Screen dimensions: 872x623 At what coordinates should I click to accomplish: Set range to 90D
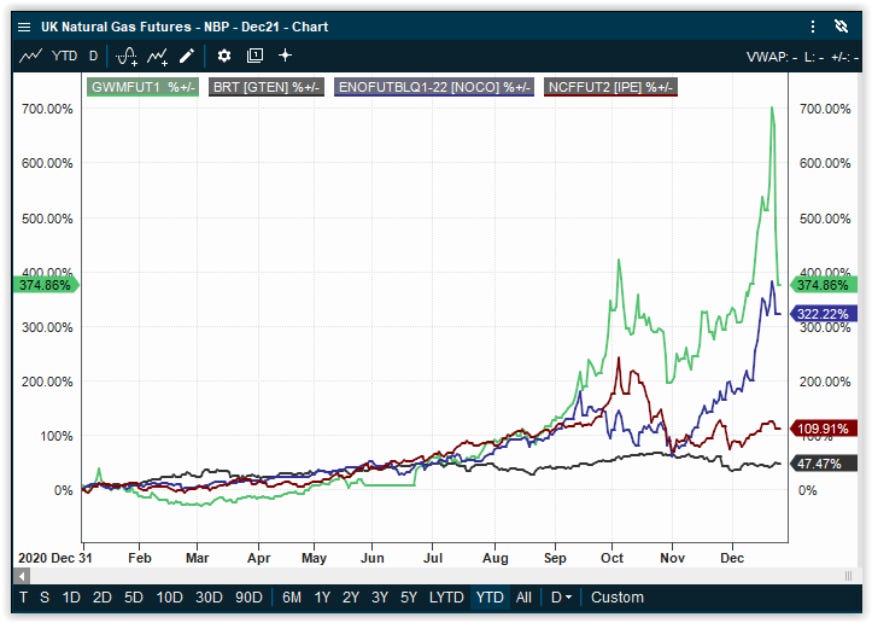pos(249,597)
